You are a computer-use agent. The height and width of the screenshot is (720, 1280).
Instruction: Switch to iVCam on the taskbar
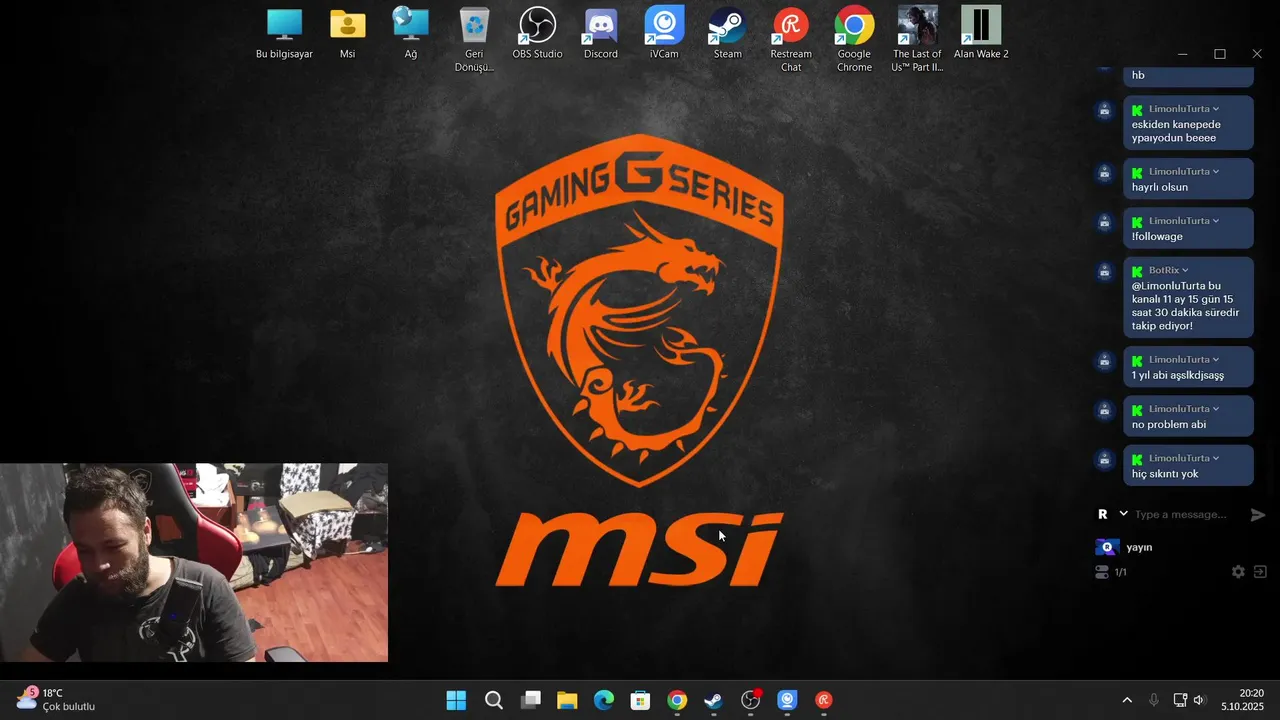coord(787,700)
